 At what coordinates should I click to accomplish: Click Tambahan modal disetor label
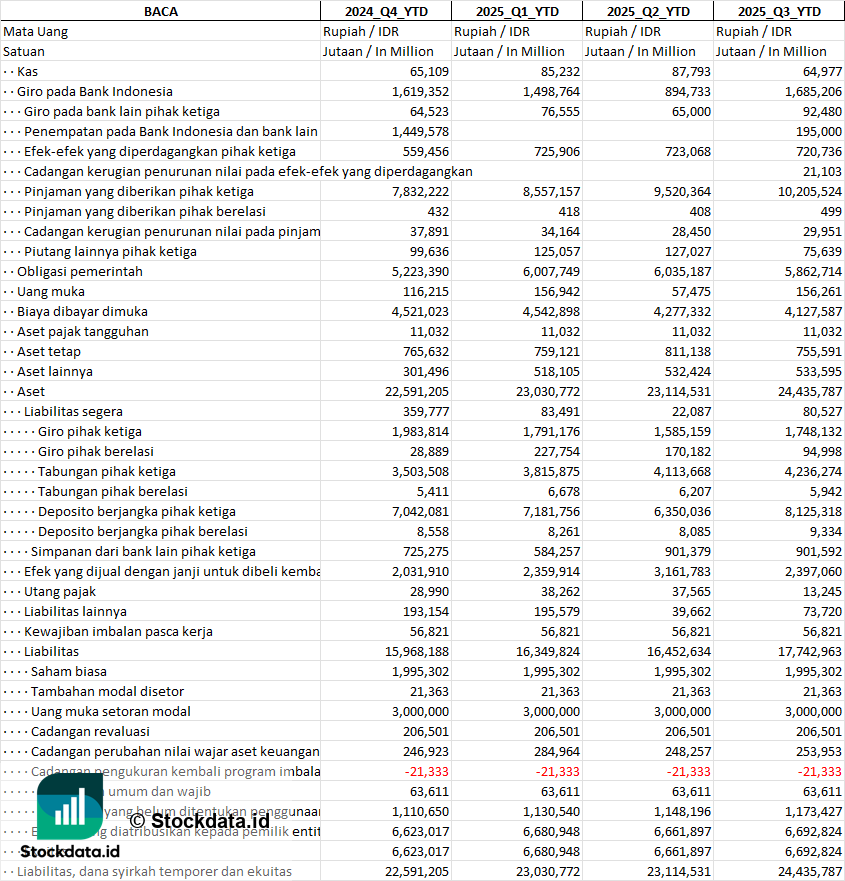107,692
